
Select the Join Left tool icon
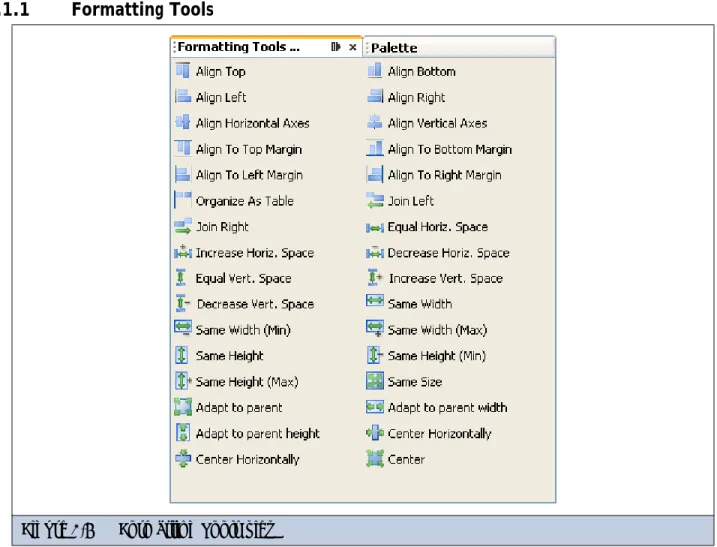375,200
